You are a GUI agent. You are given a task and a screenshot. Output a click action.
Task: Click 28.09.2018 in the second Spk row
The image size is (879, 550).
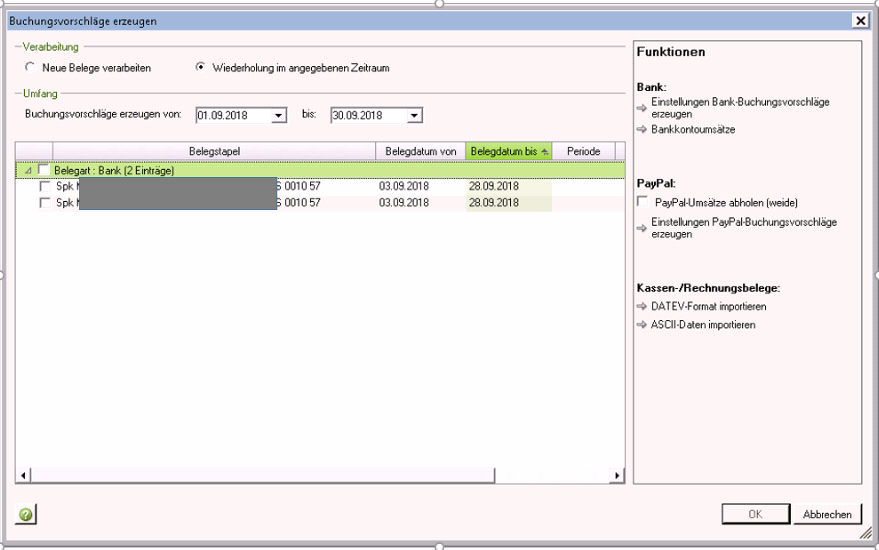494,202
